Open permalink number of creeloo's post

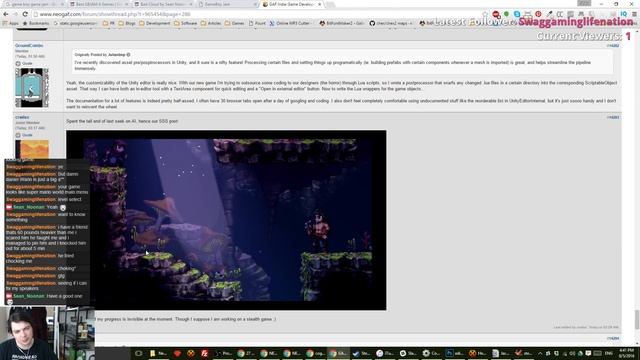(x=613, y=117)
